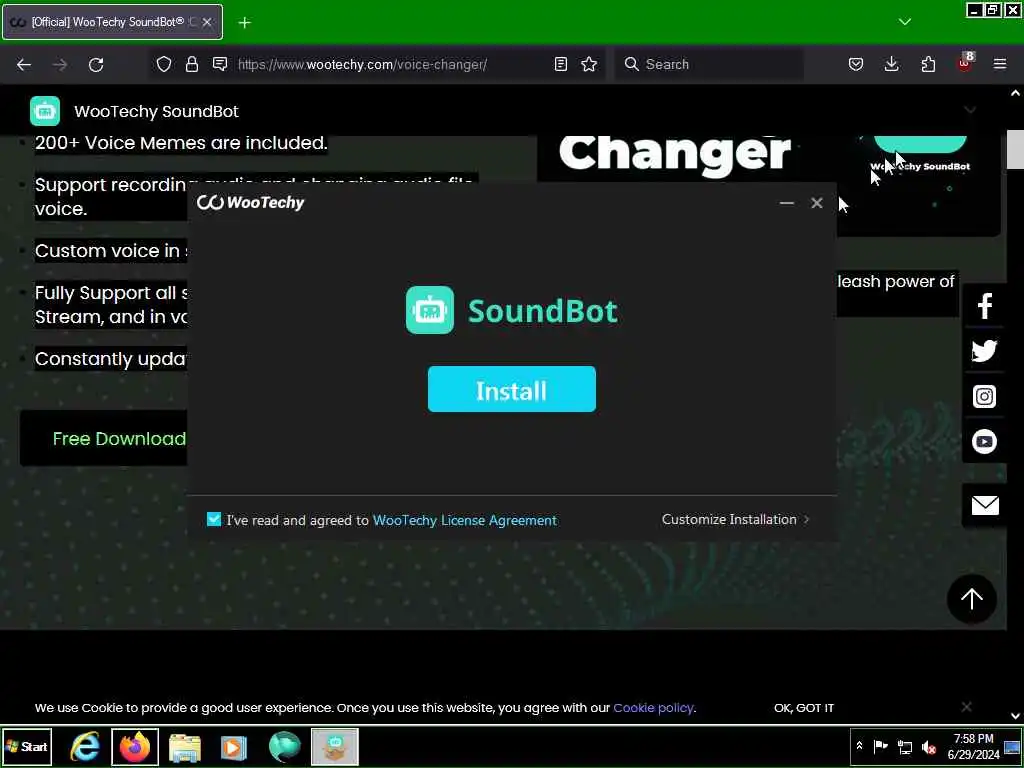This screenshot has height=768, width=1024.
Task: Uncheck the license agreement checkbox
Action: coord(214,519)
